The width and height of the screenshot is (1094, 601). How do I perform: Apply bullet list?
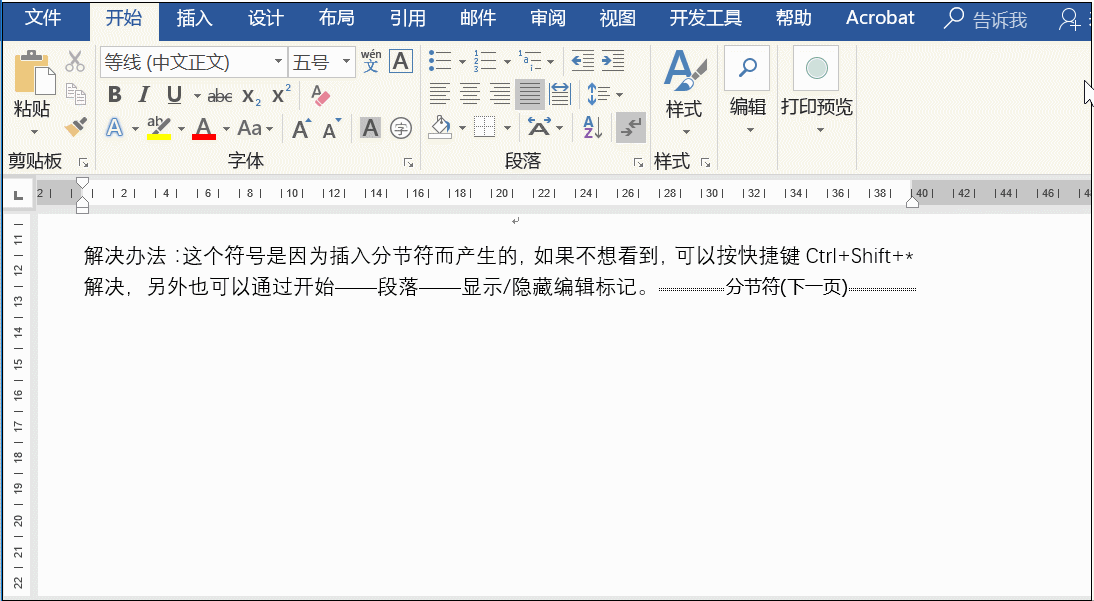(x=440, y=61)
